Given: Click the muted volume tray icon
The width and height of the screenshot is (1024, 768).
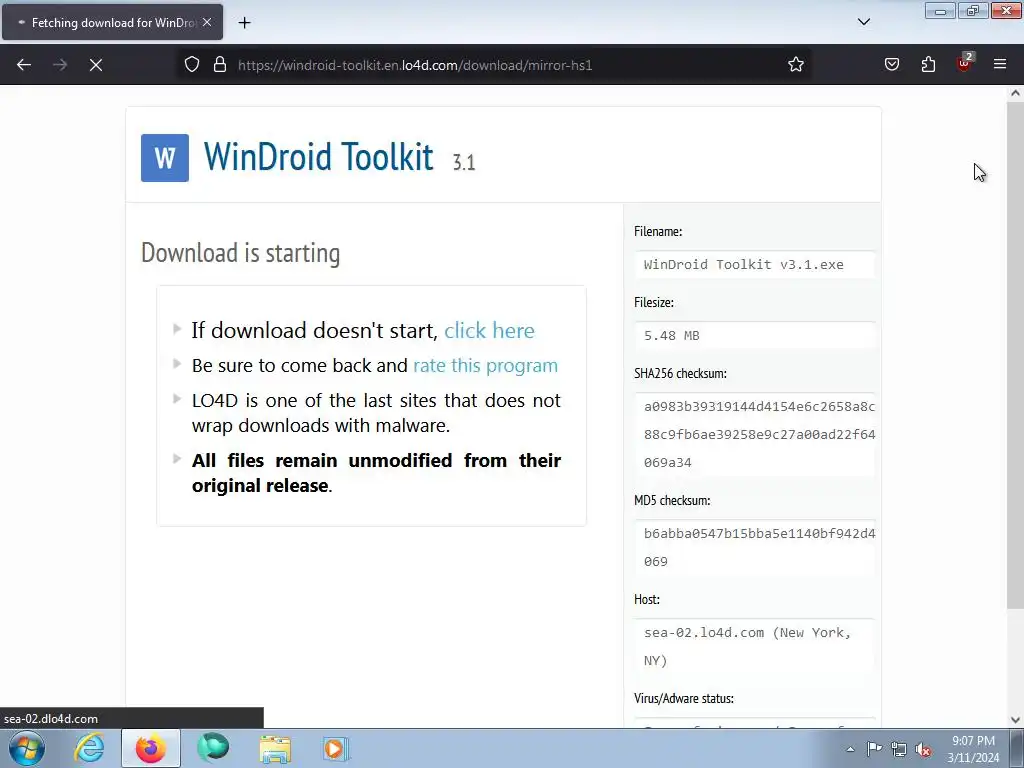Looking at the screenshot, I should pyautogui.click(x=923, y=749).
